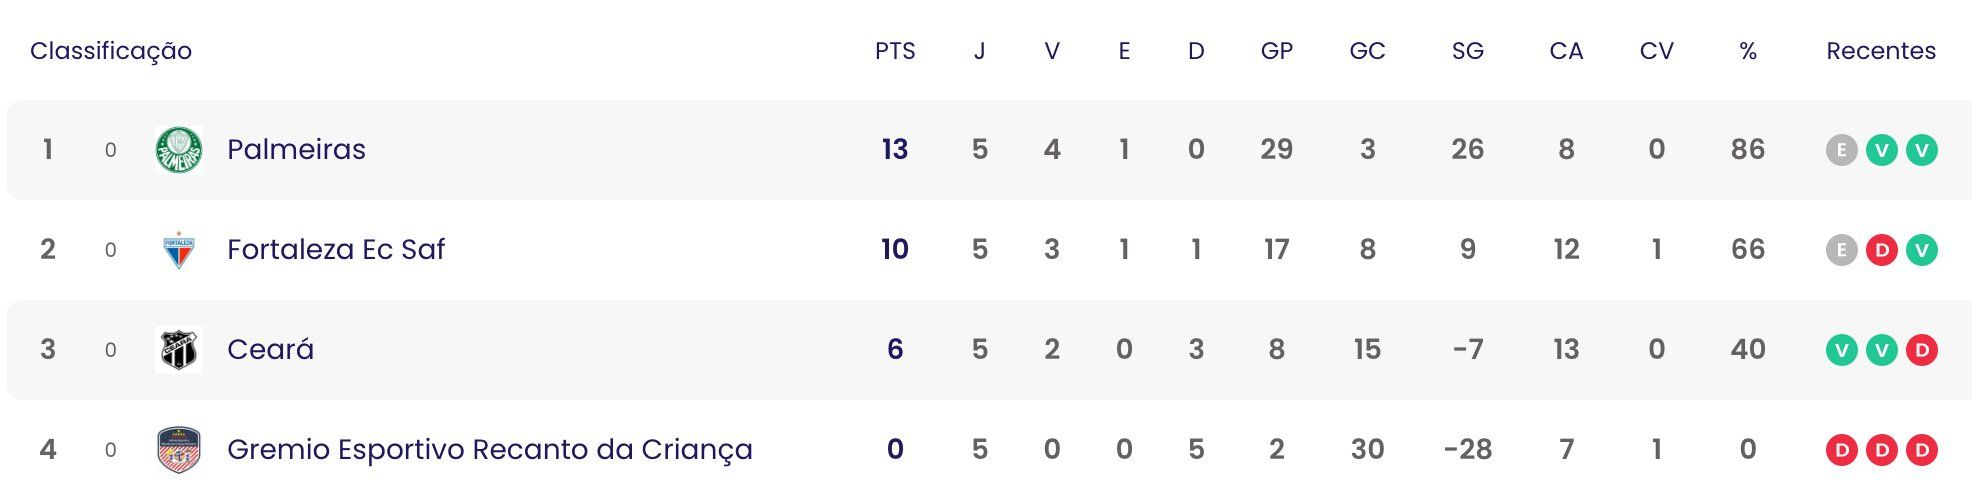
Task: Click the % column header
Action: coord(1747,51)
